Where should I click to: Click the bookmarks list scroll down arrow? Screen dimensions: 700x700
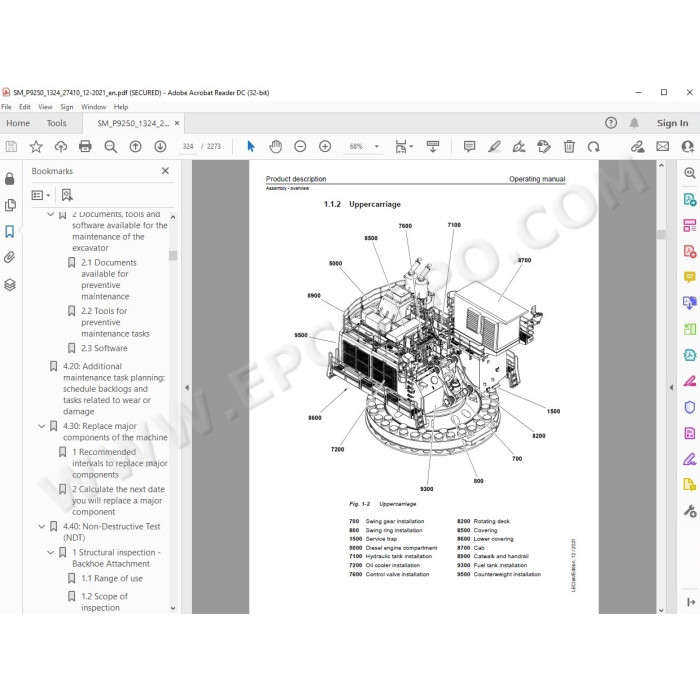pos(173,608)
